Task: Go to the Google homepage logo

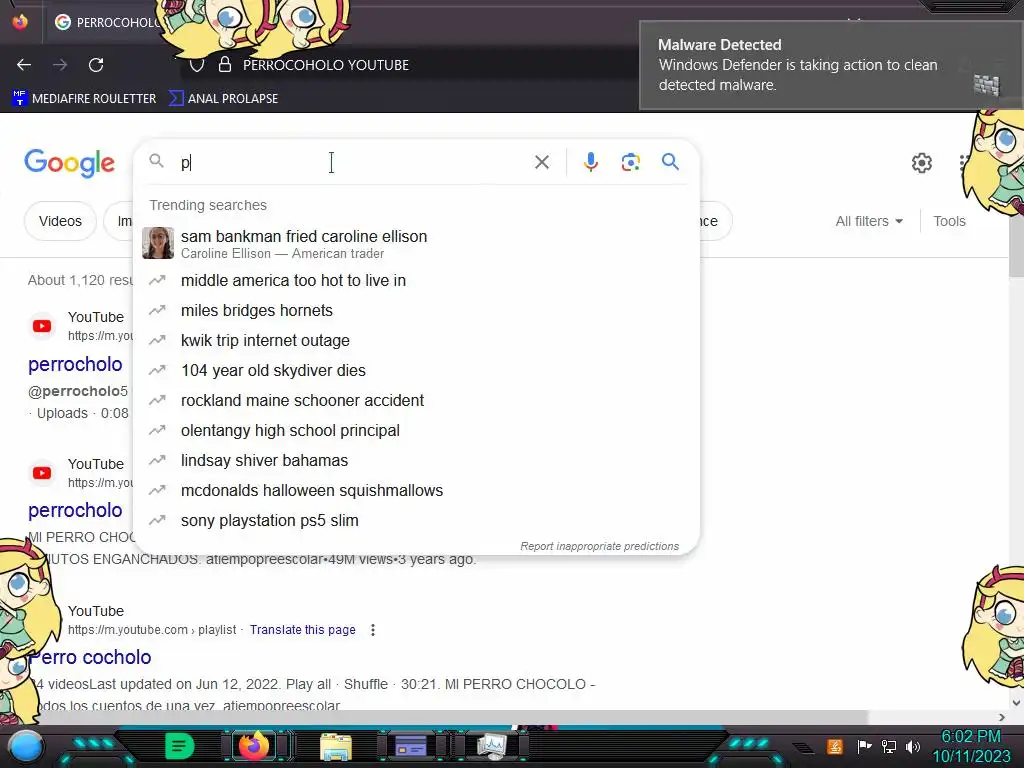Action: (x=69, y=163)
